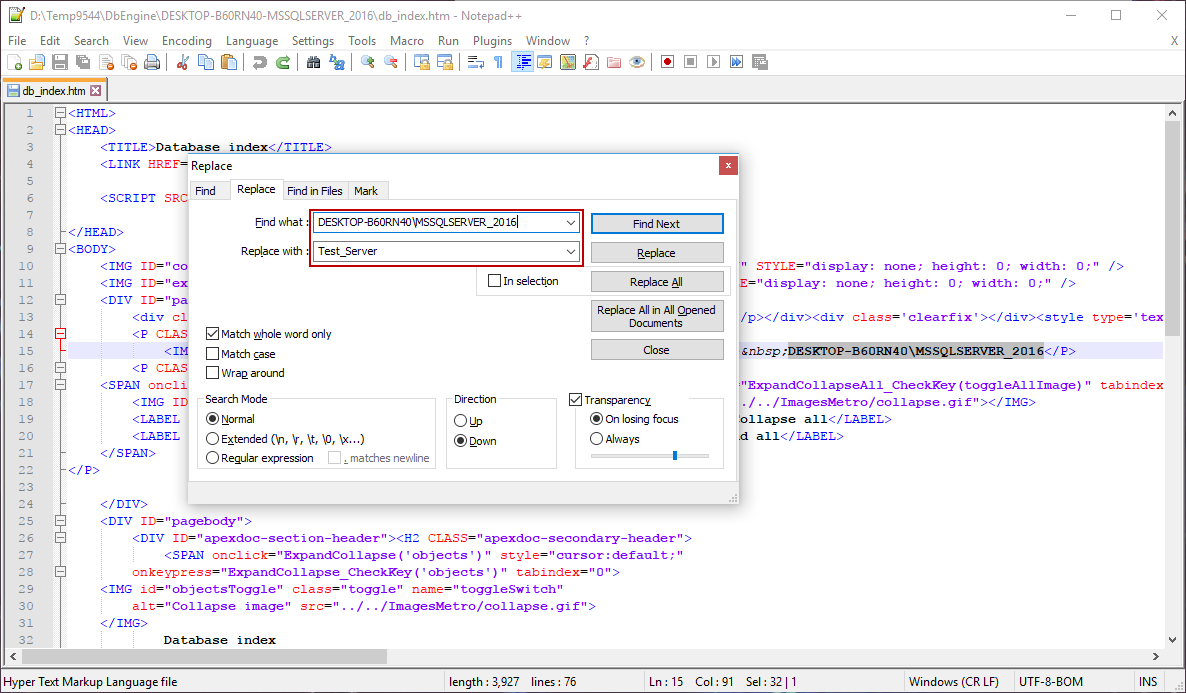Switch to the Find in Files tab
This screenshot has width=1186, height=693.
(314, 191)
